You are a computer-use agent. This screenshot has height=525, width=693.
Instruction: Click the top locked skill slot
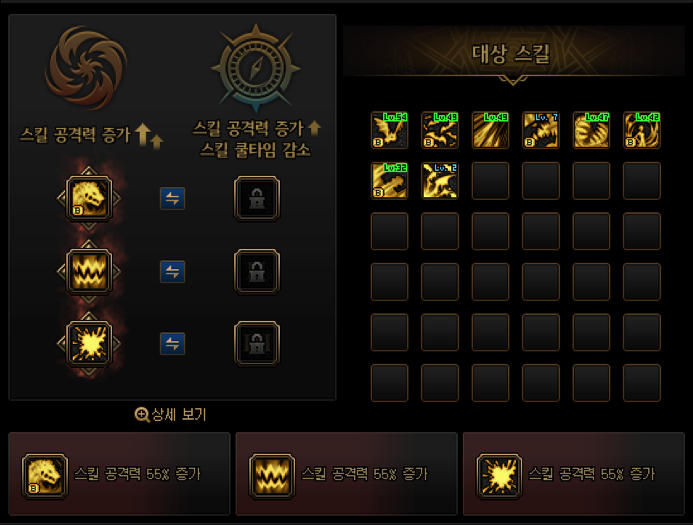[257, 198]
